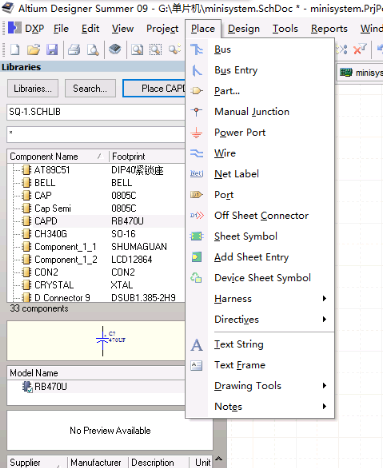Click the Clear filter toolbar icon

point(360,50)
